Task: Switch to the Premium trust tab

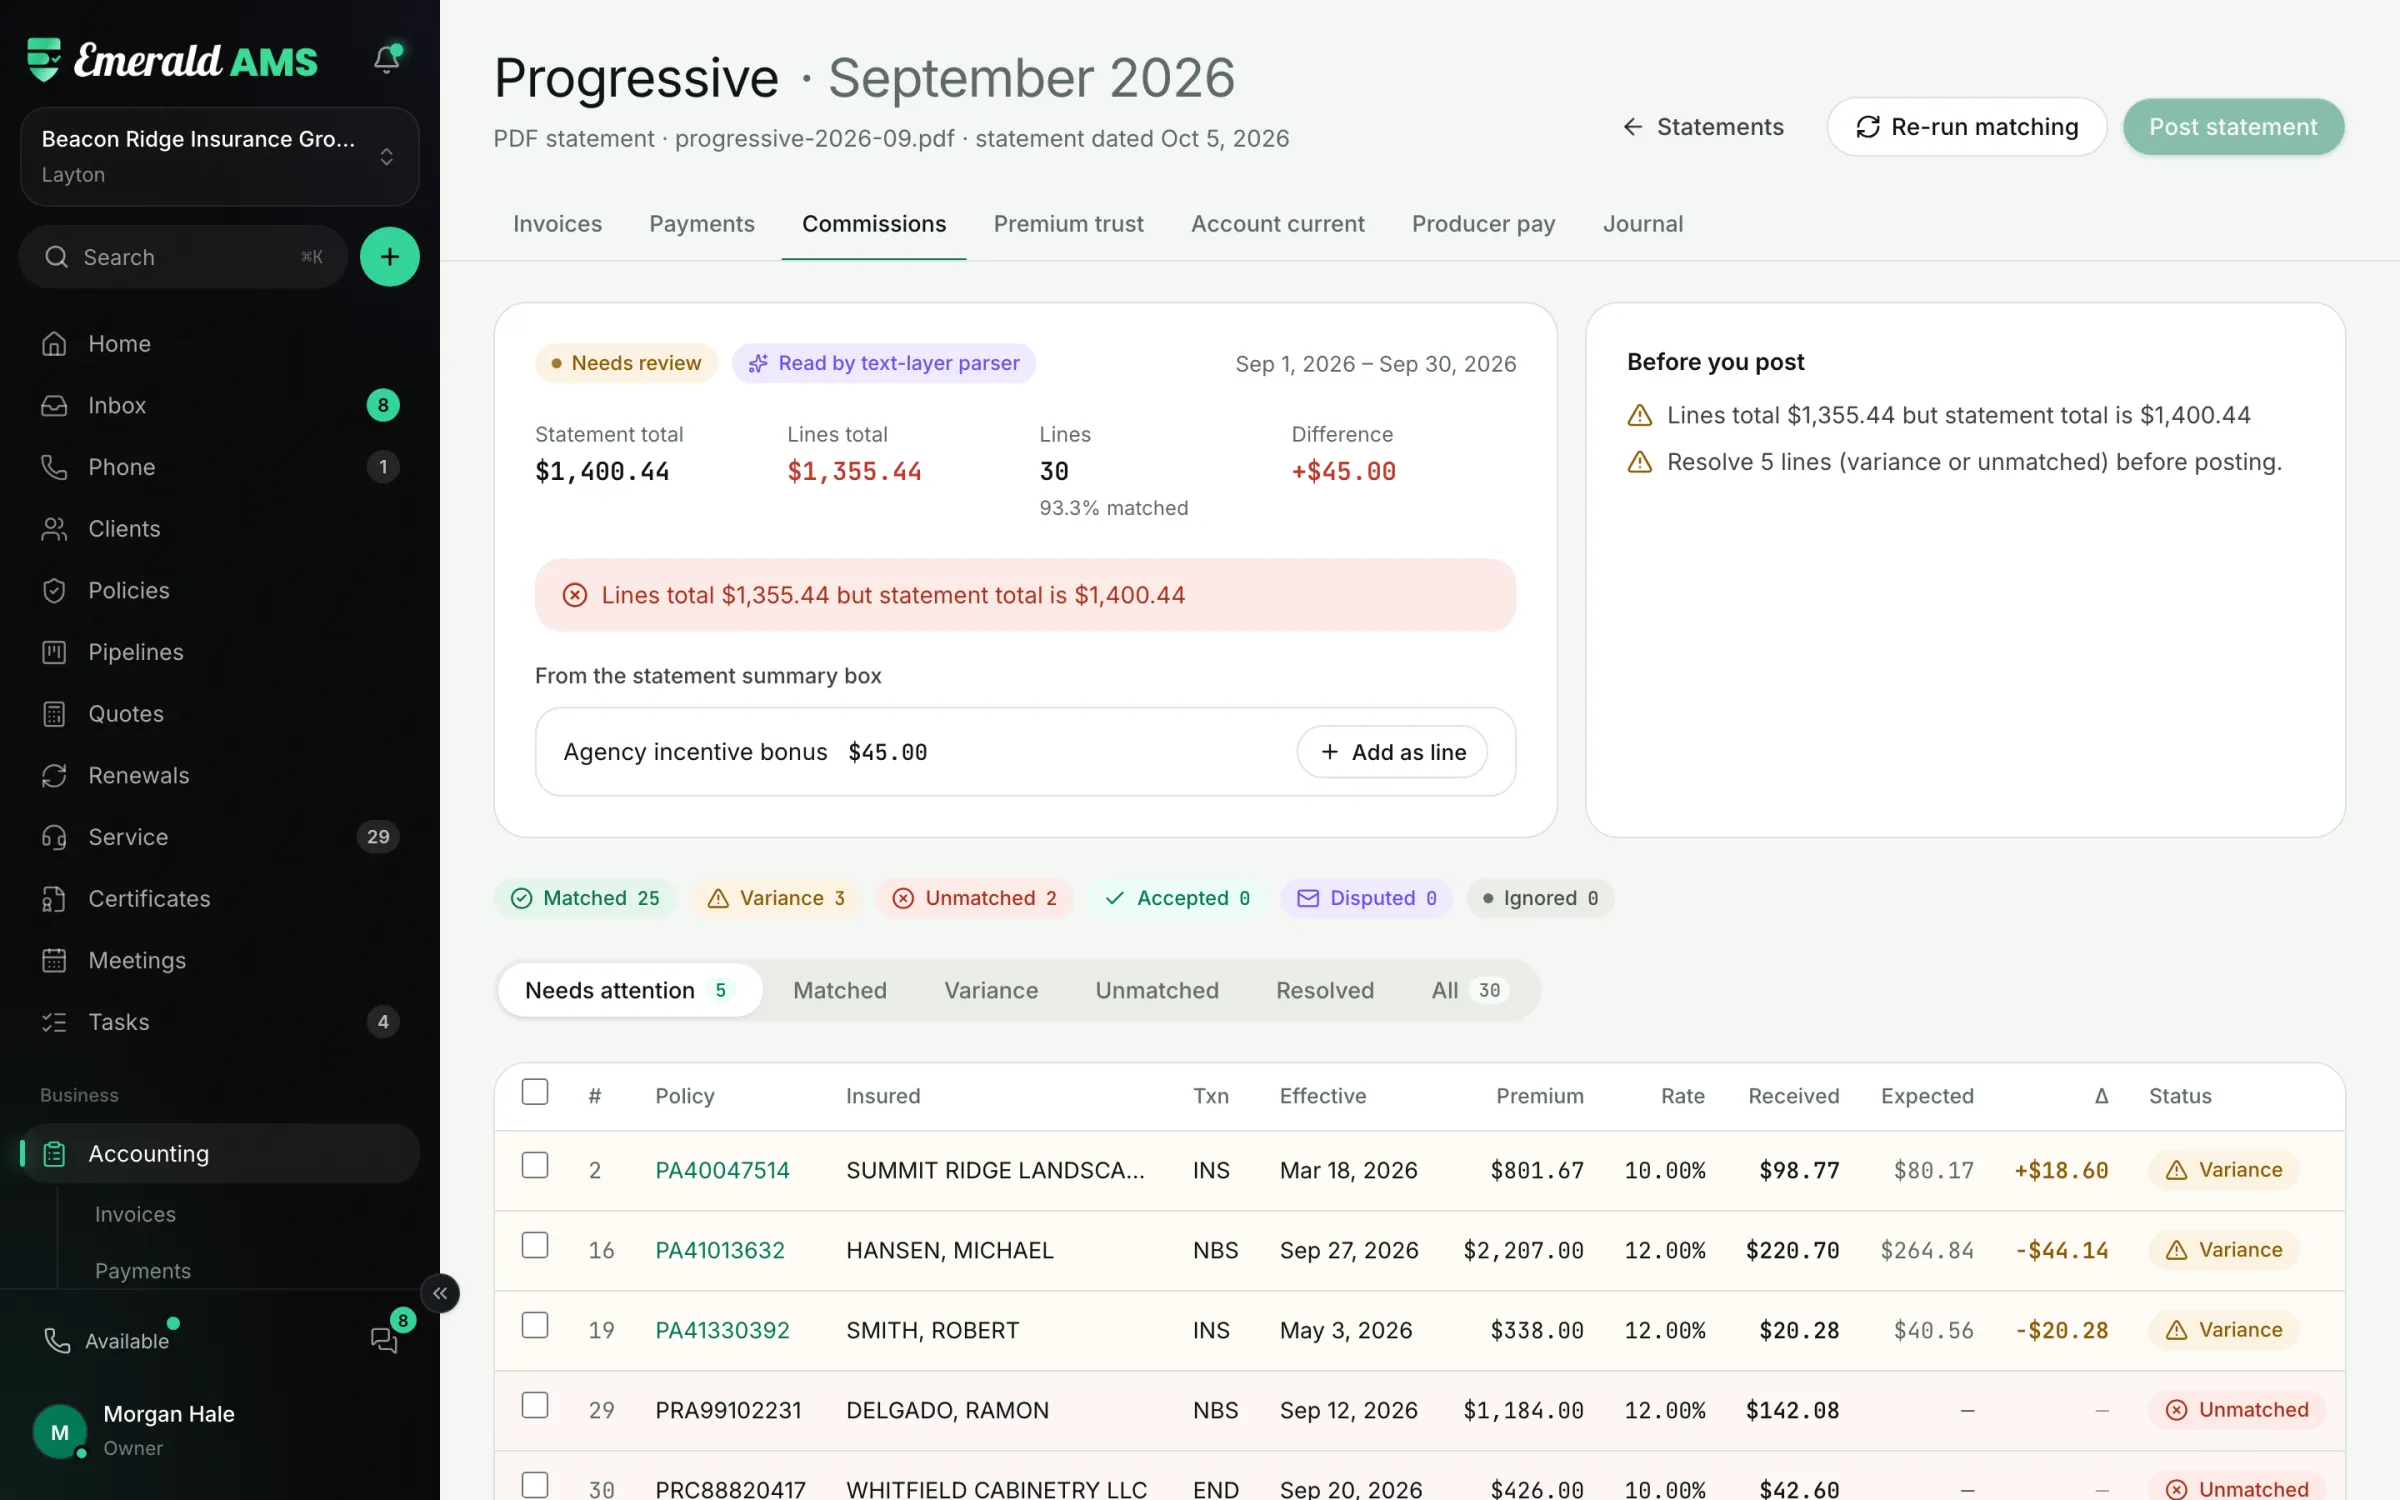Action: click(1068, 224)
